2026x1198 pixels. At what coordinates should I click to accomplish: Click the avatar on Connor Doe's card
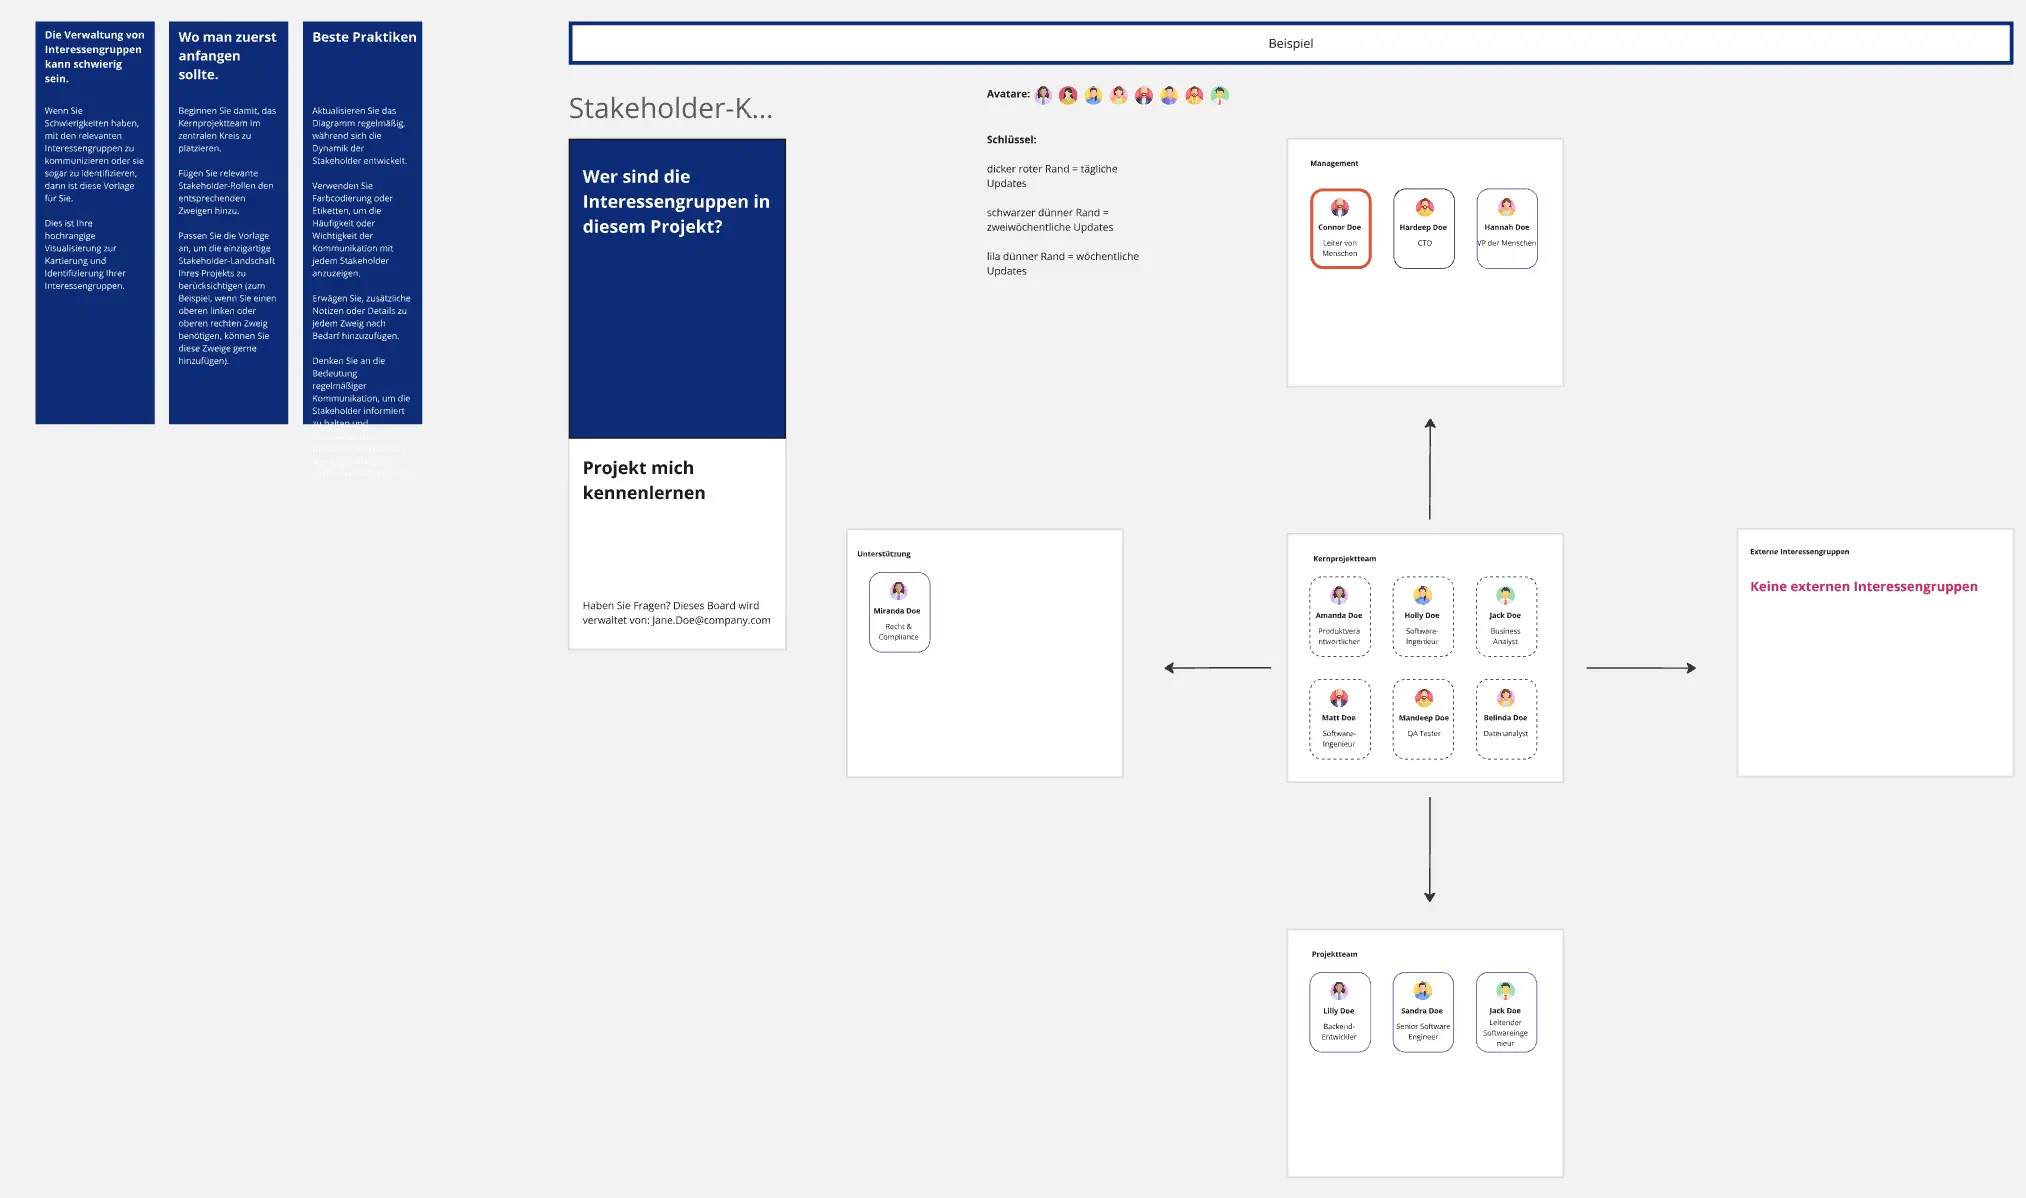[1340, 208]
